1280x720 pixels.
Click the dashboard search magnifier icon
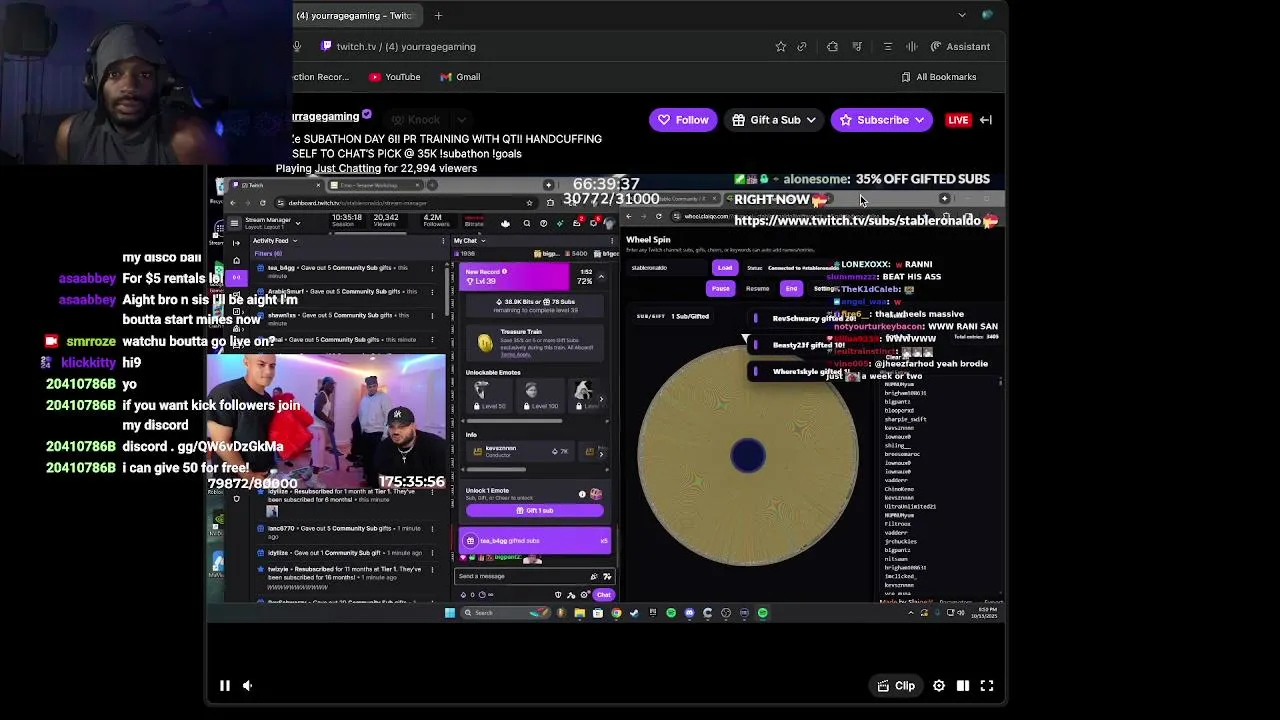527,224
